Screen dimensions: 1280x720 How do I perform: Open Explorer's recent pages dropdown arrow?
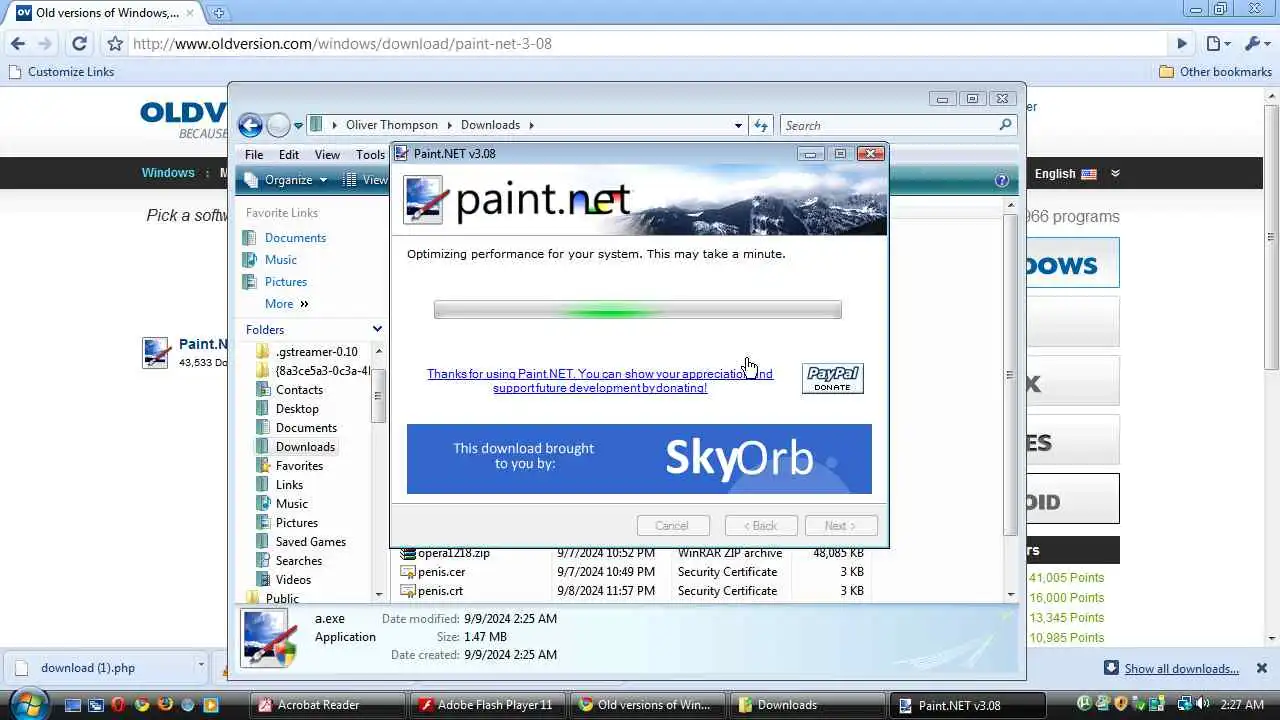(x=298, y=126)
